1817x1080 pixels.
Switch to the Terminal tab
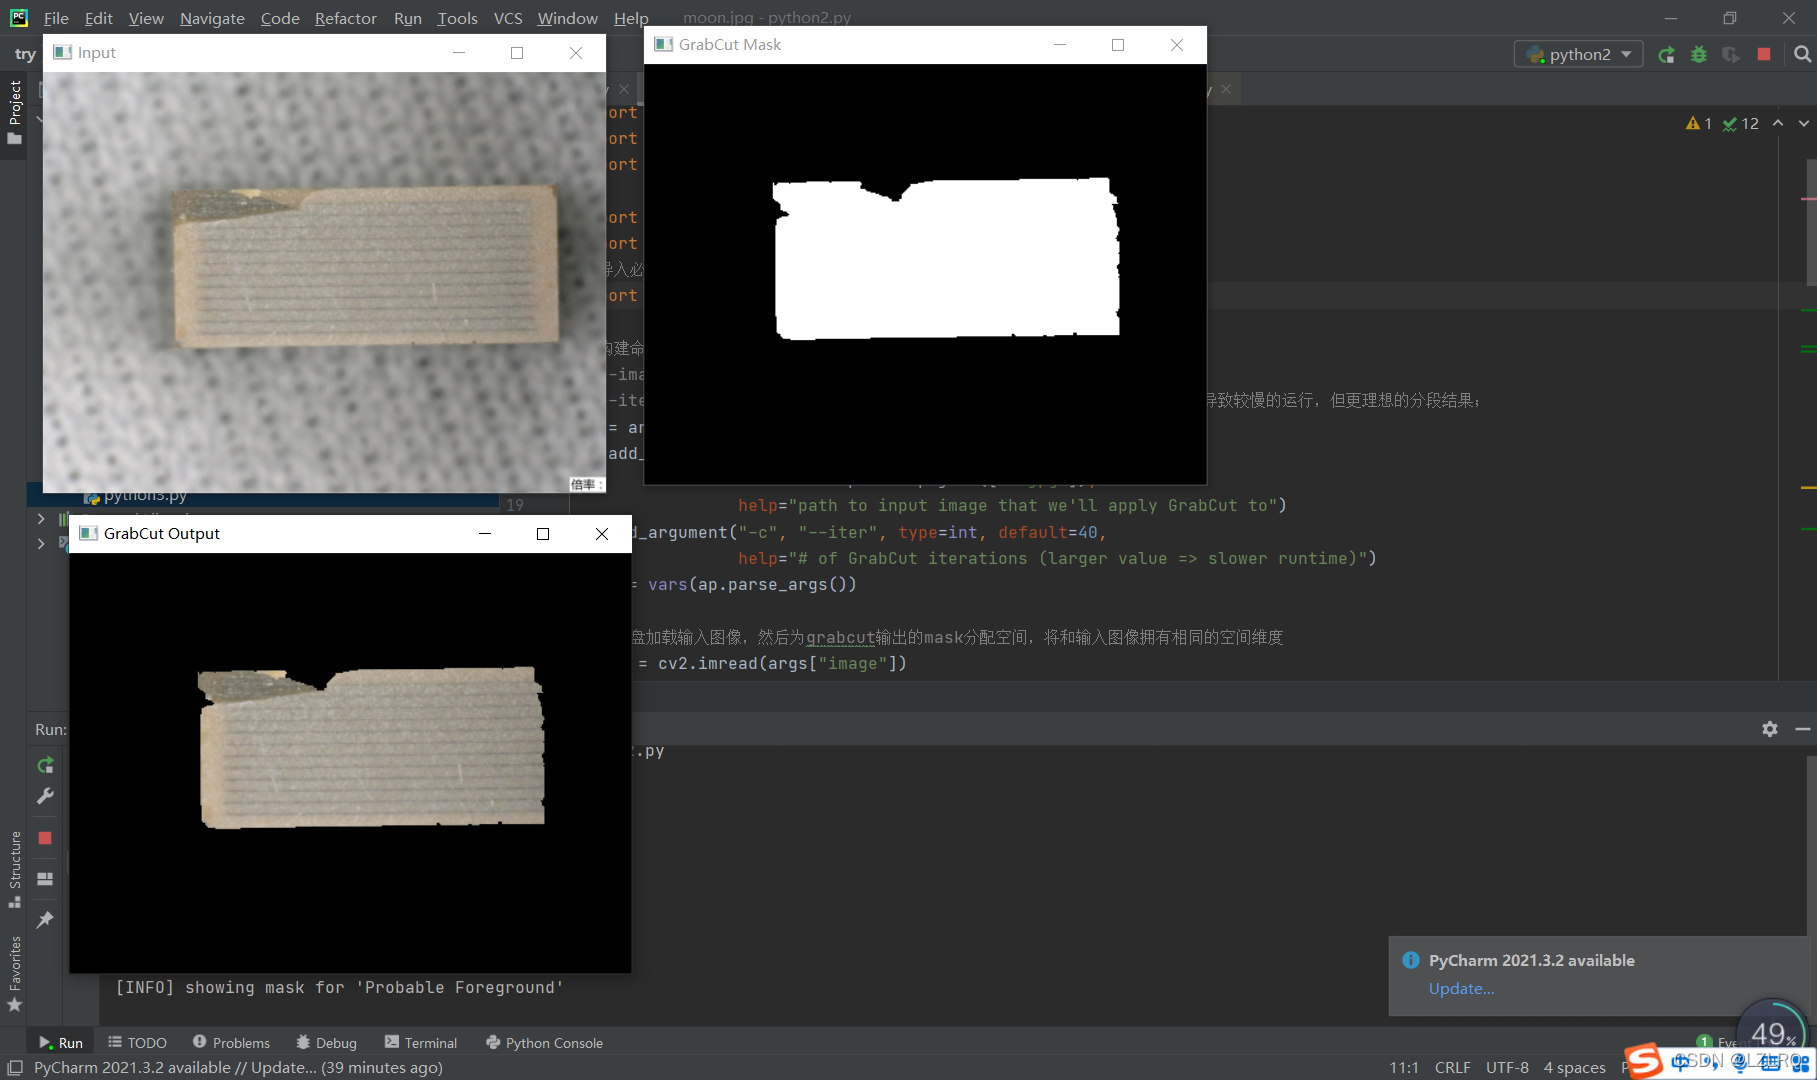pos(421,1042)
